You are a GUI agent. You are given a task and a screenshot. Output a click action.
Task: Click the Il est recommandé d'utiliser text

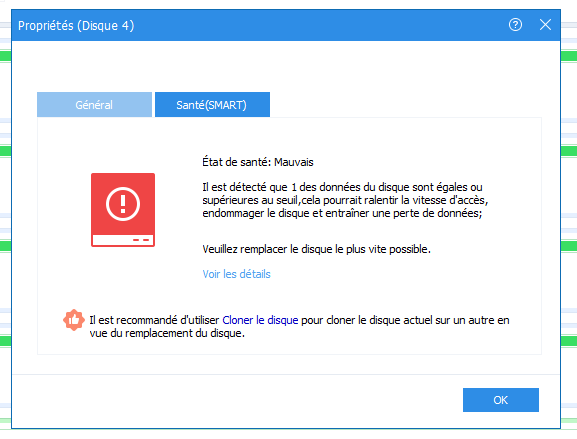point(154,320)
